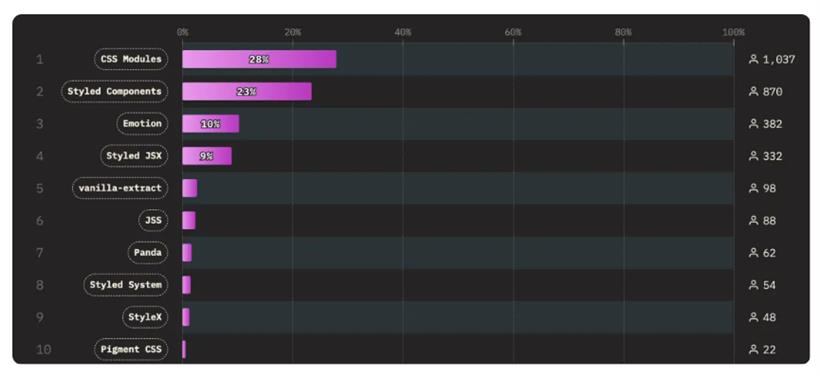This screenshot has height=376, width=820.
Task: Click the person icon beside 98
Action: (x=753, y=188)
